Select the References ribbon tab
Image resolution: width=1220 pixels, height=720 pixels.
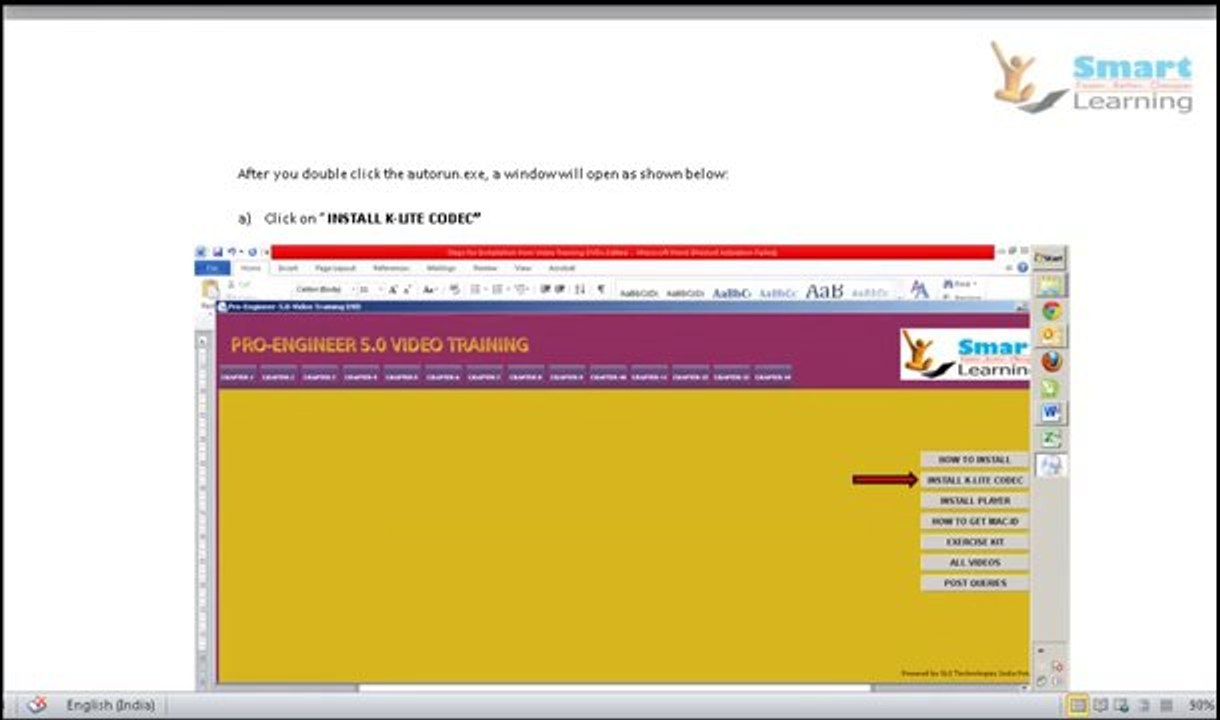pos(391,268)
